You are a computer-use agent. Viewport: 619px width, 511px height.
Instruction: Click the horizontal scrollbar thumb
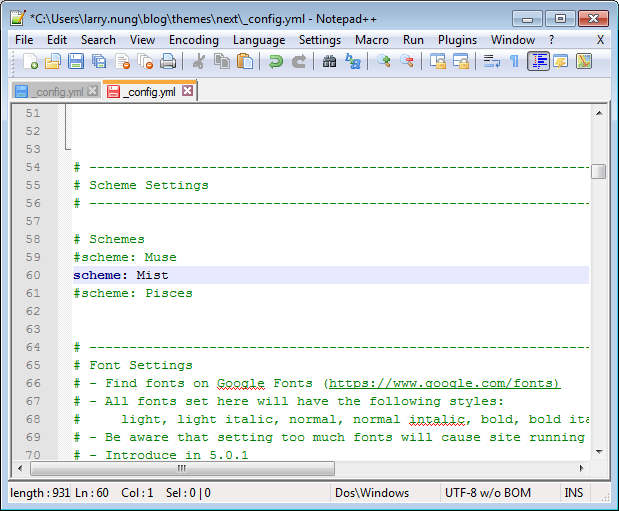tap(182, 468)
